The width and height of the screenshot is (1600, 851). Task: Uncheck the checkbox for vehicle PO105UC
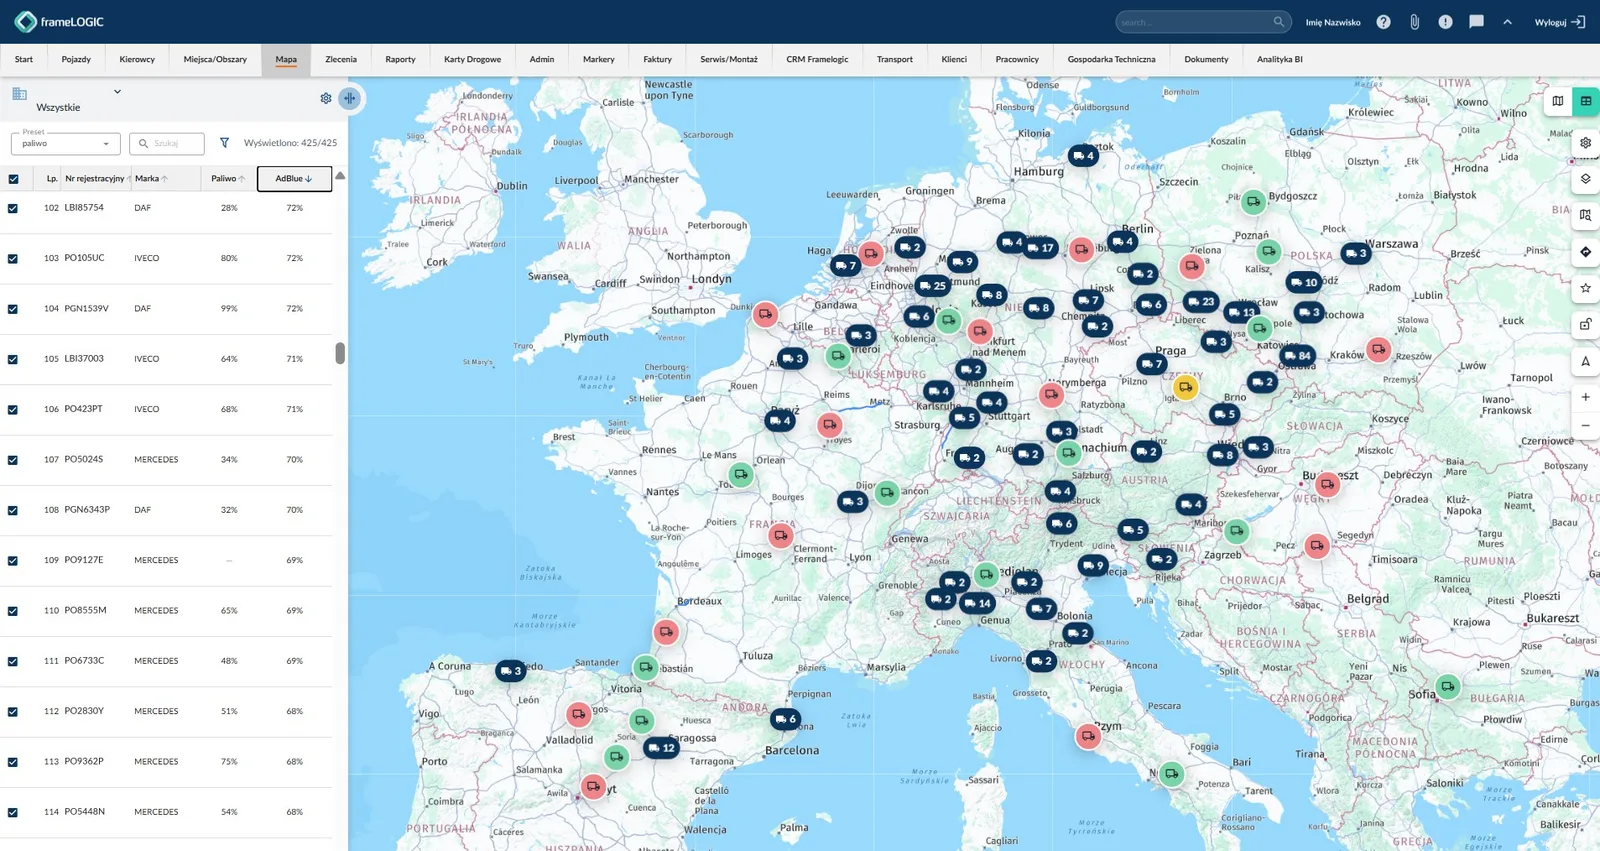click(13, 258)
